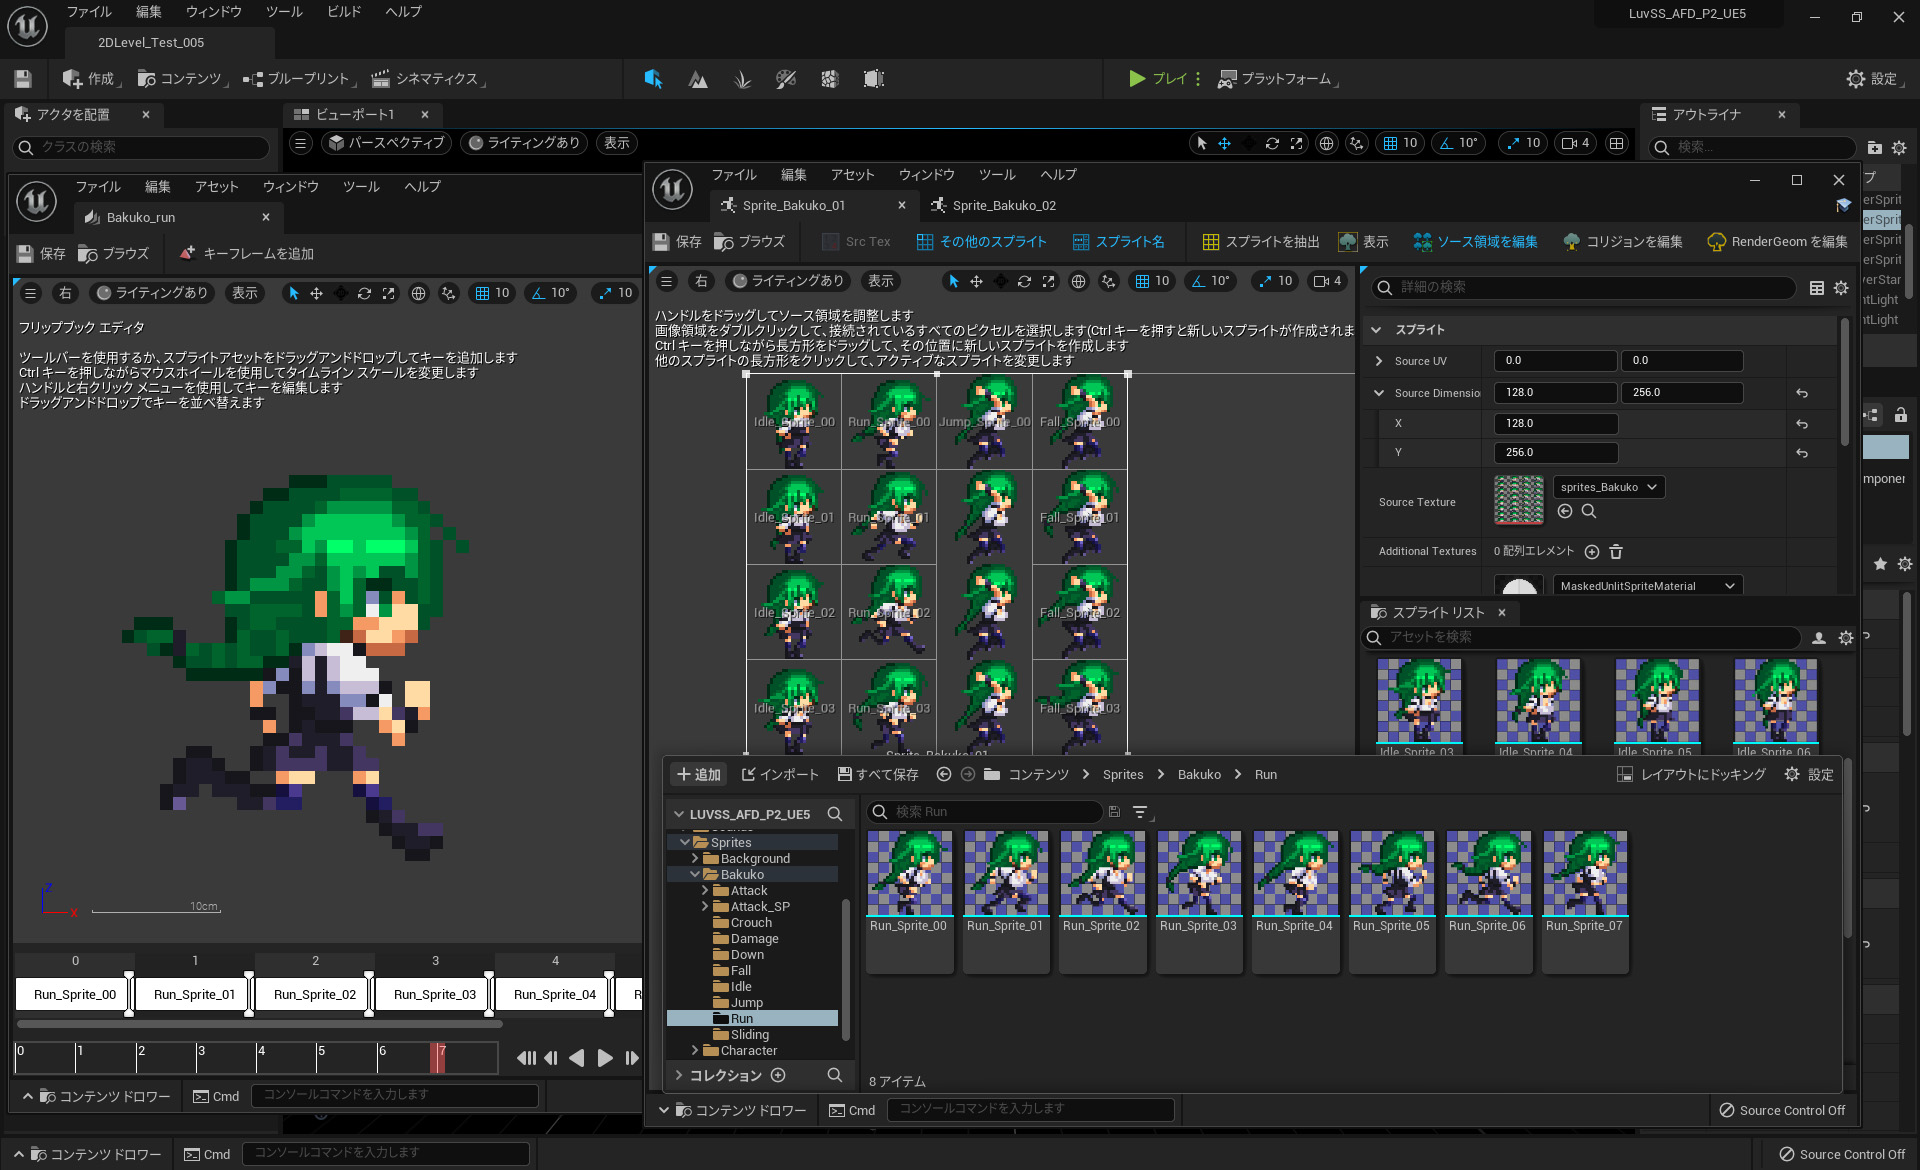Open the sprites_Bakuko source texture dropdown
This screenshot has width=1920, height=1170.
pyautogui.click(x=1608, y=487)
